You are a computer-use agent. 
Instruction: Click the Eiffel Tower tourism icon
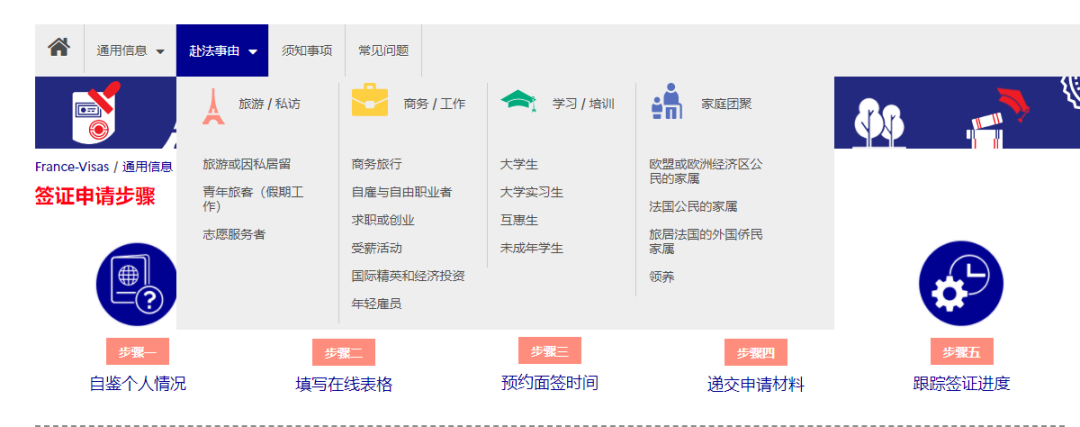[x=213, y=104]
